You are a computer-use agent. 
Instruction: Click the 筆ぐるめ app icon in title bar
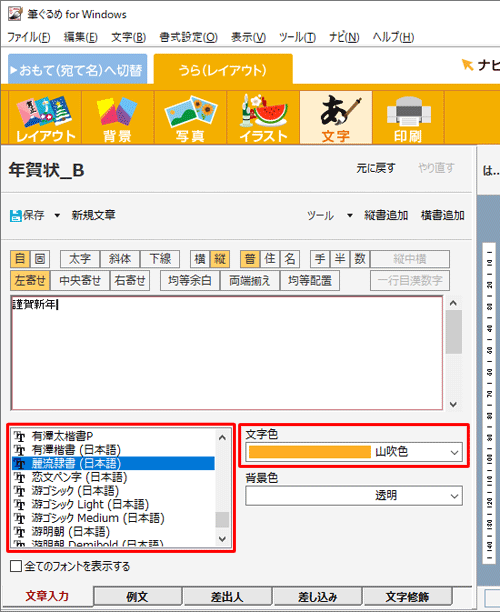(x=15, y=14)
